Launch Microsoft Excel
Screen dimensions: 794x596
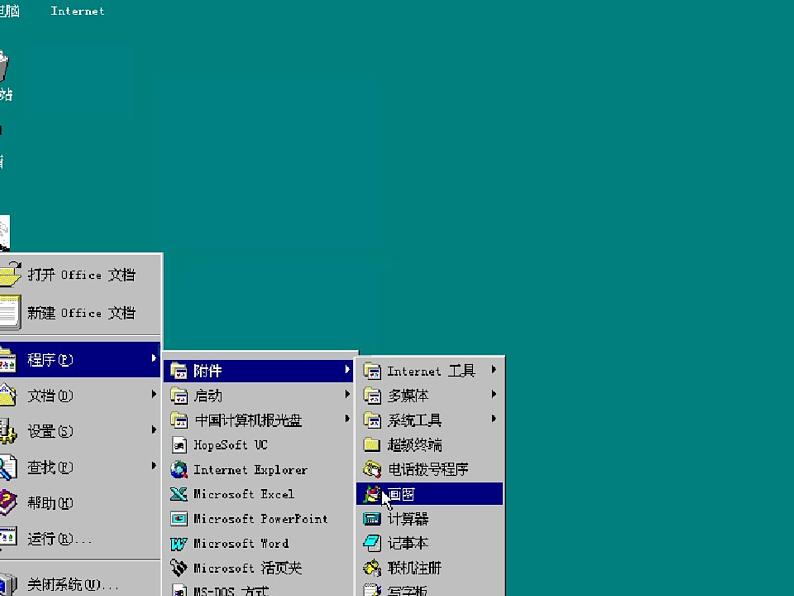click(259, 494)
